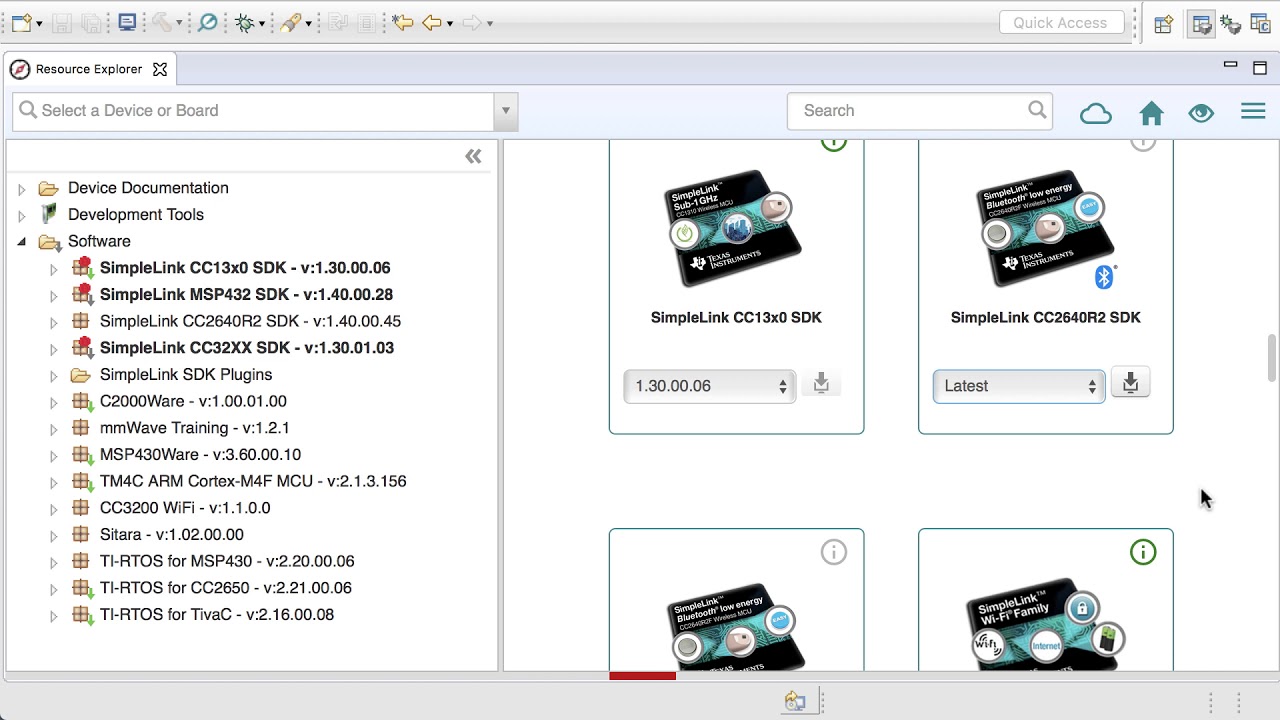
Task: Click the flashlight search icon in toolbar
Action: (290, 22)
